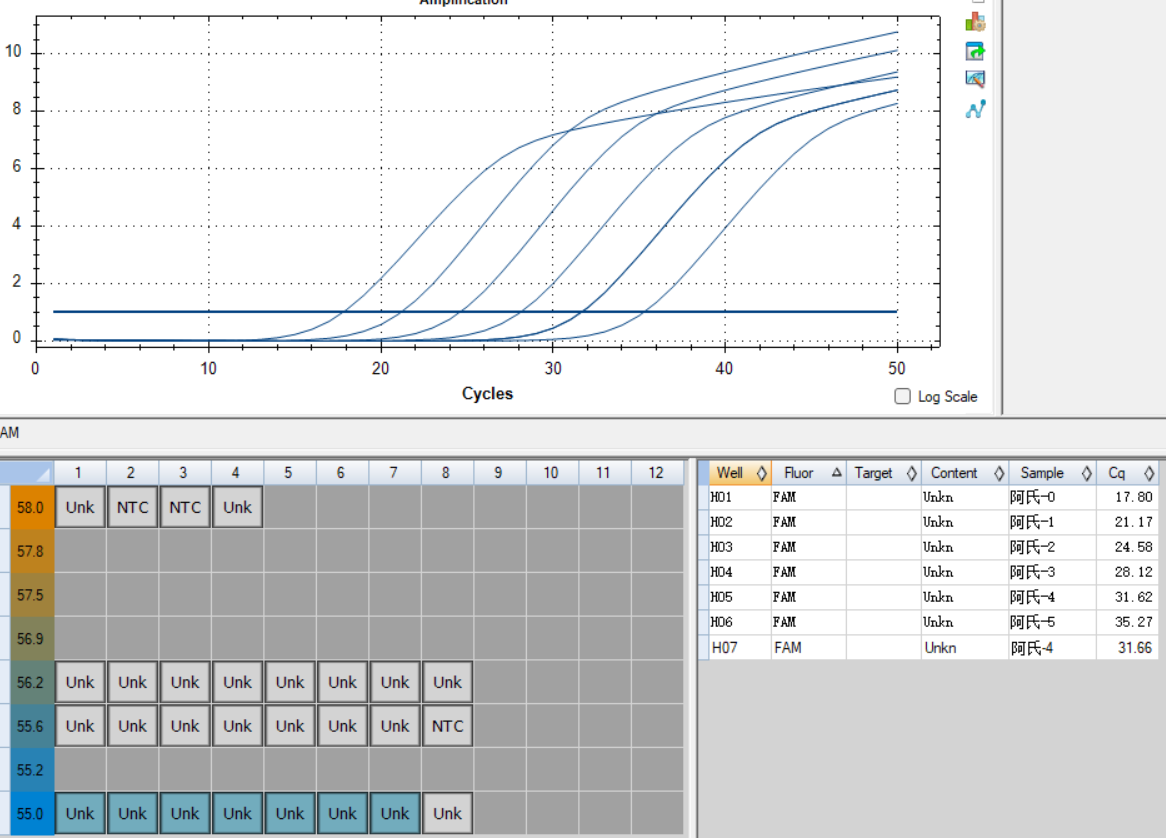Click the Cq value 31.66

(x=1135, y=648)
